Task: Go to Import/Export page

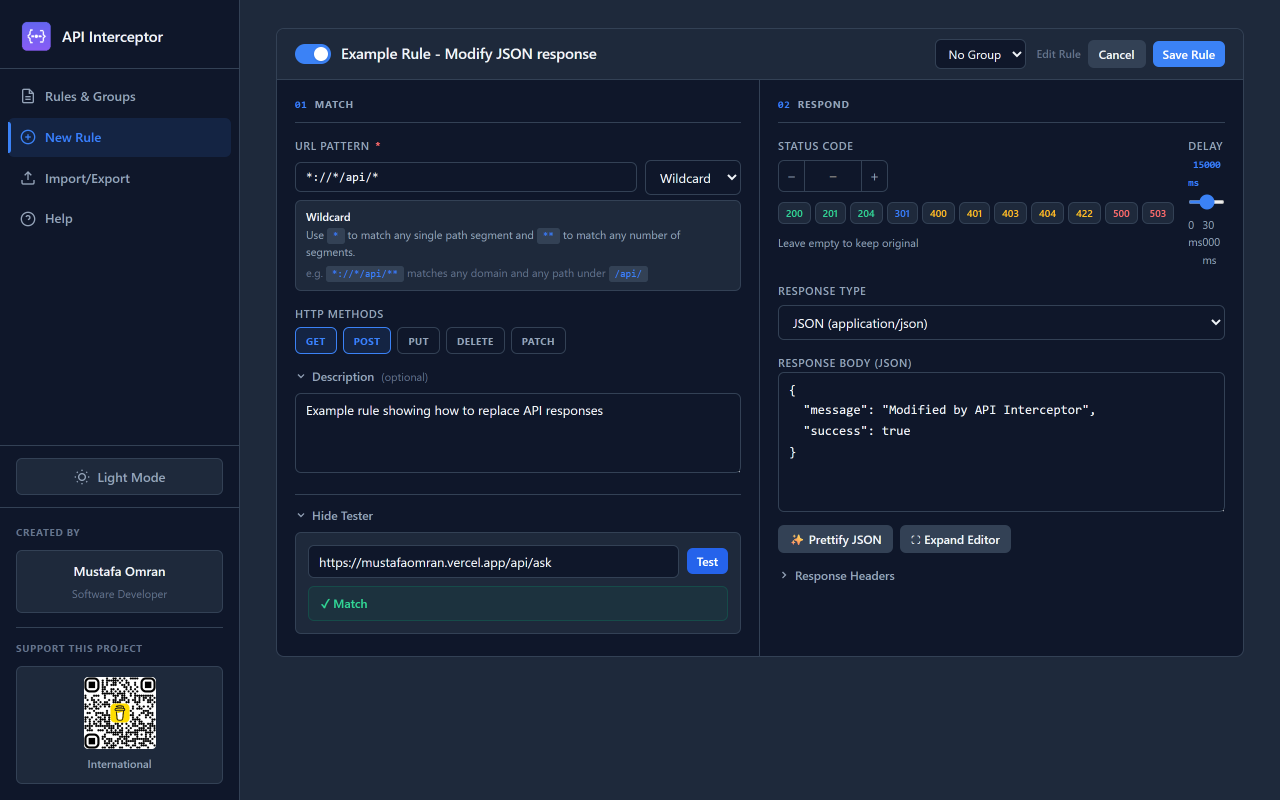Action: tap(120, 178)
